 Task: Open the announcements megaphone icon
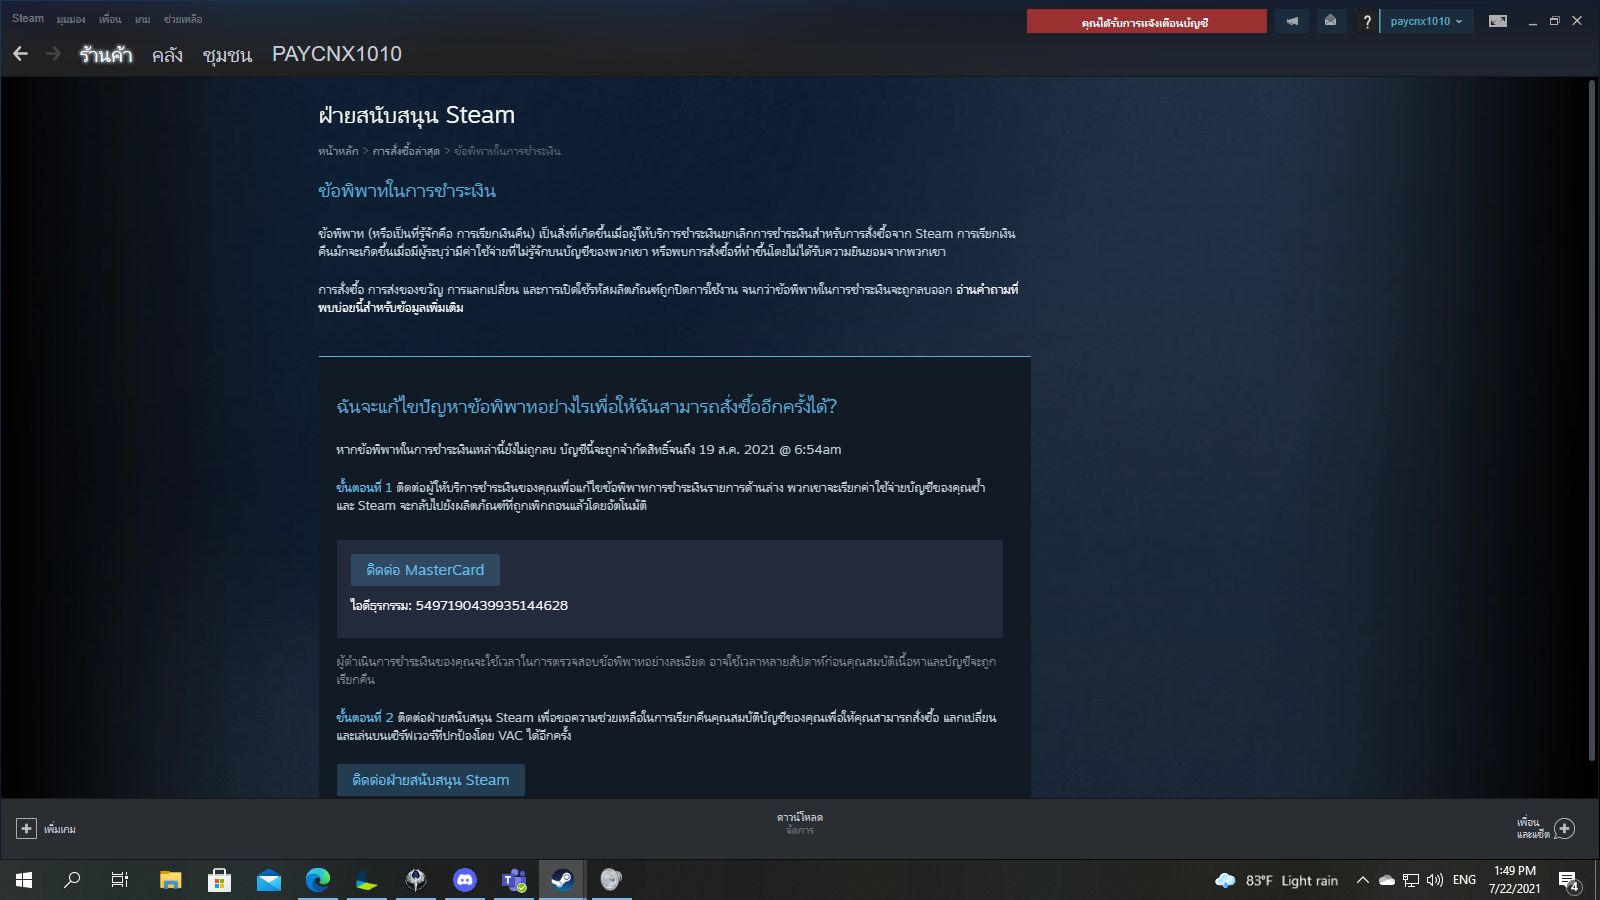click(1292, 21)
